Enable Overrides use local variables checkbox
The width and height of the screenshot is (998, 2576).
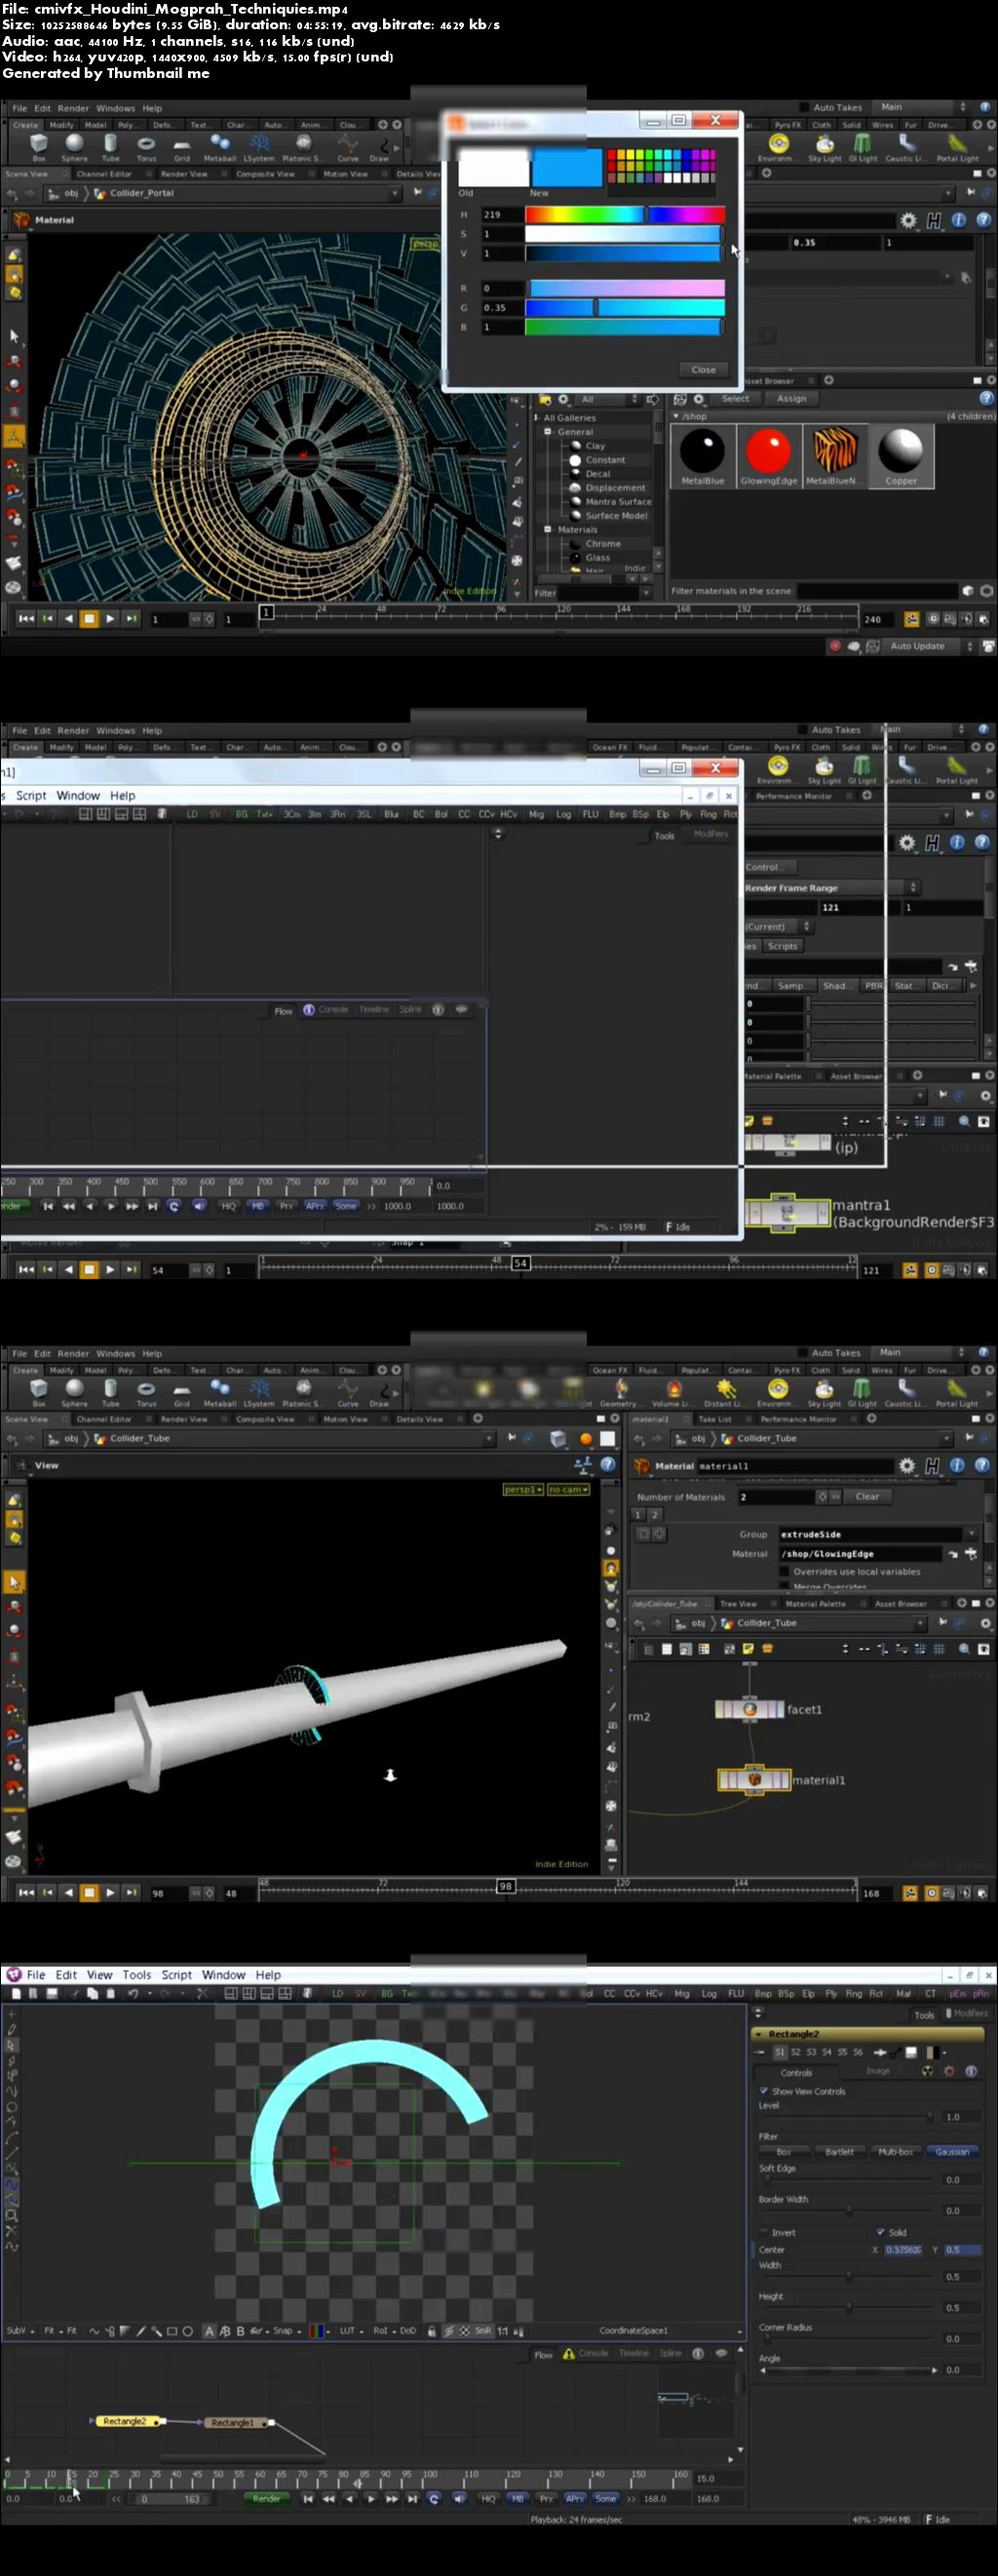tap(784, 1571)
